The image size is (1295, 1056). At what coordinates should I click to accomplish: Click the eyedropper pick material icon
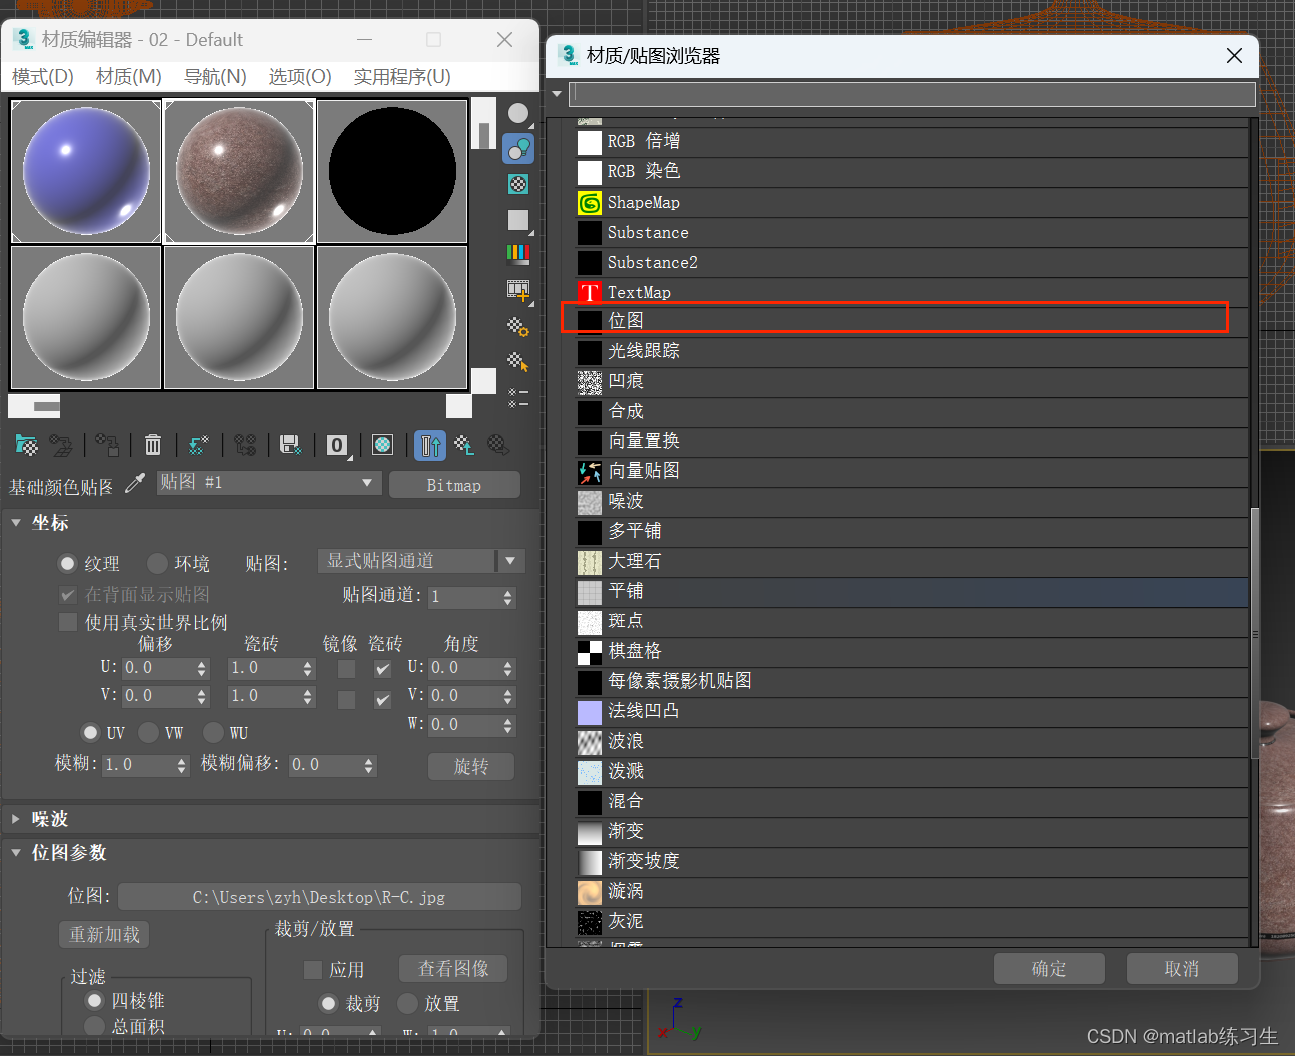pyautogui.click(x=135, y=484)
